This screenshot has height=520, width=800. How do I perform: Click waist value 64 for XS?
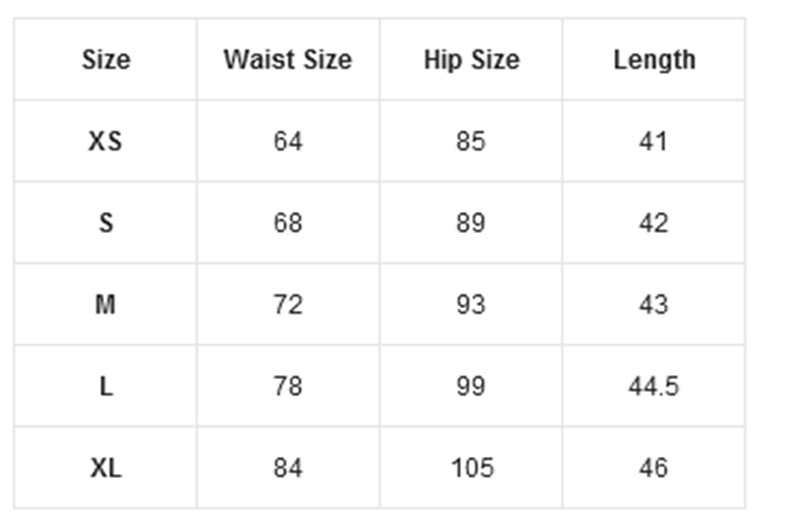point(287,142)
